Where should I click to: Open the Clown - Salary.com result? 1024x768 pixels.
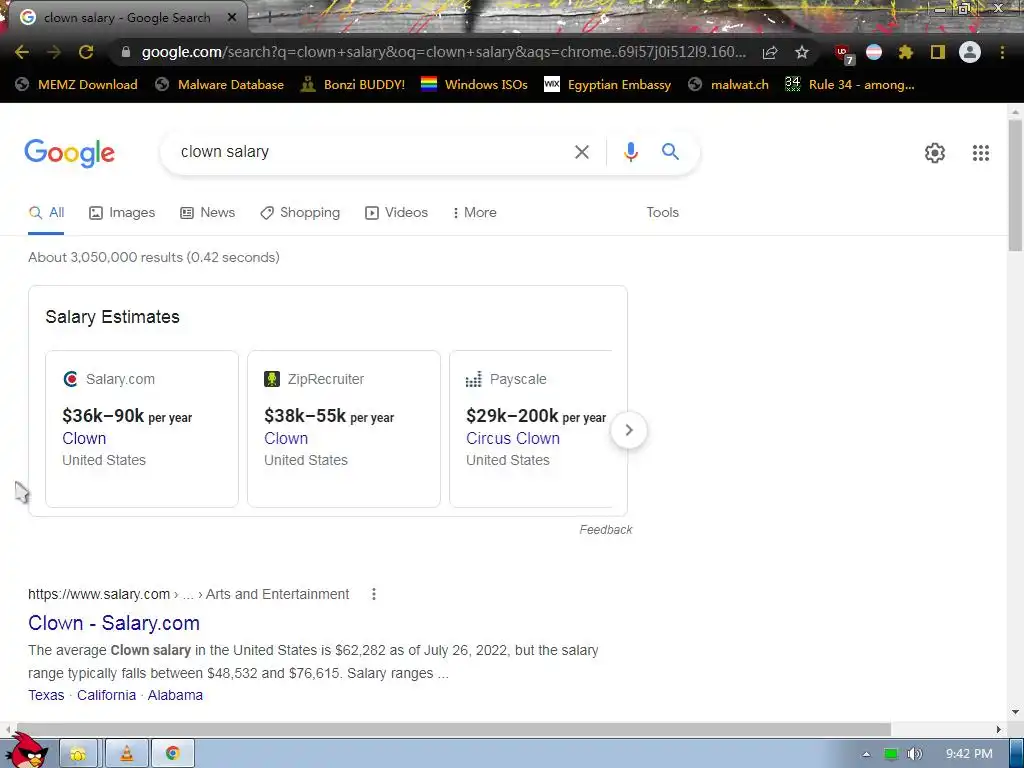(114, 623)
